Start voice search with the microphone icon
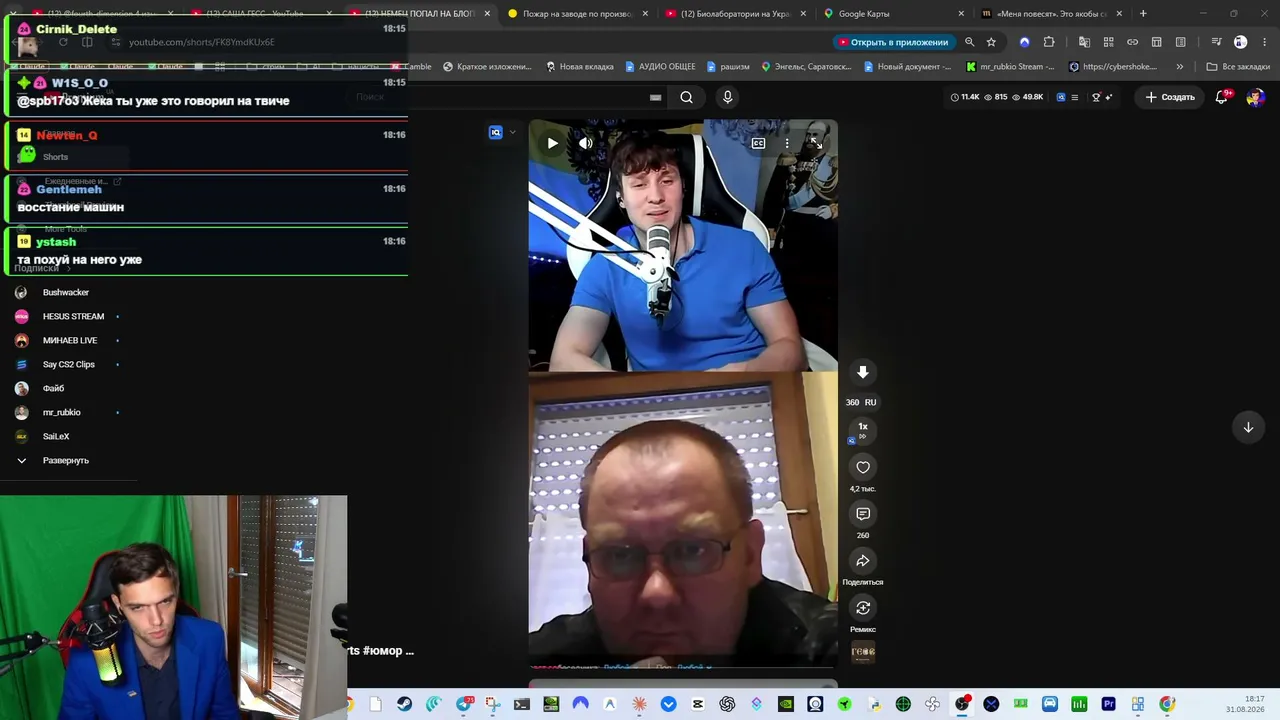 coord(727,97)
